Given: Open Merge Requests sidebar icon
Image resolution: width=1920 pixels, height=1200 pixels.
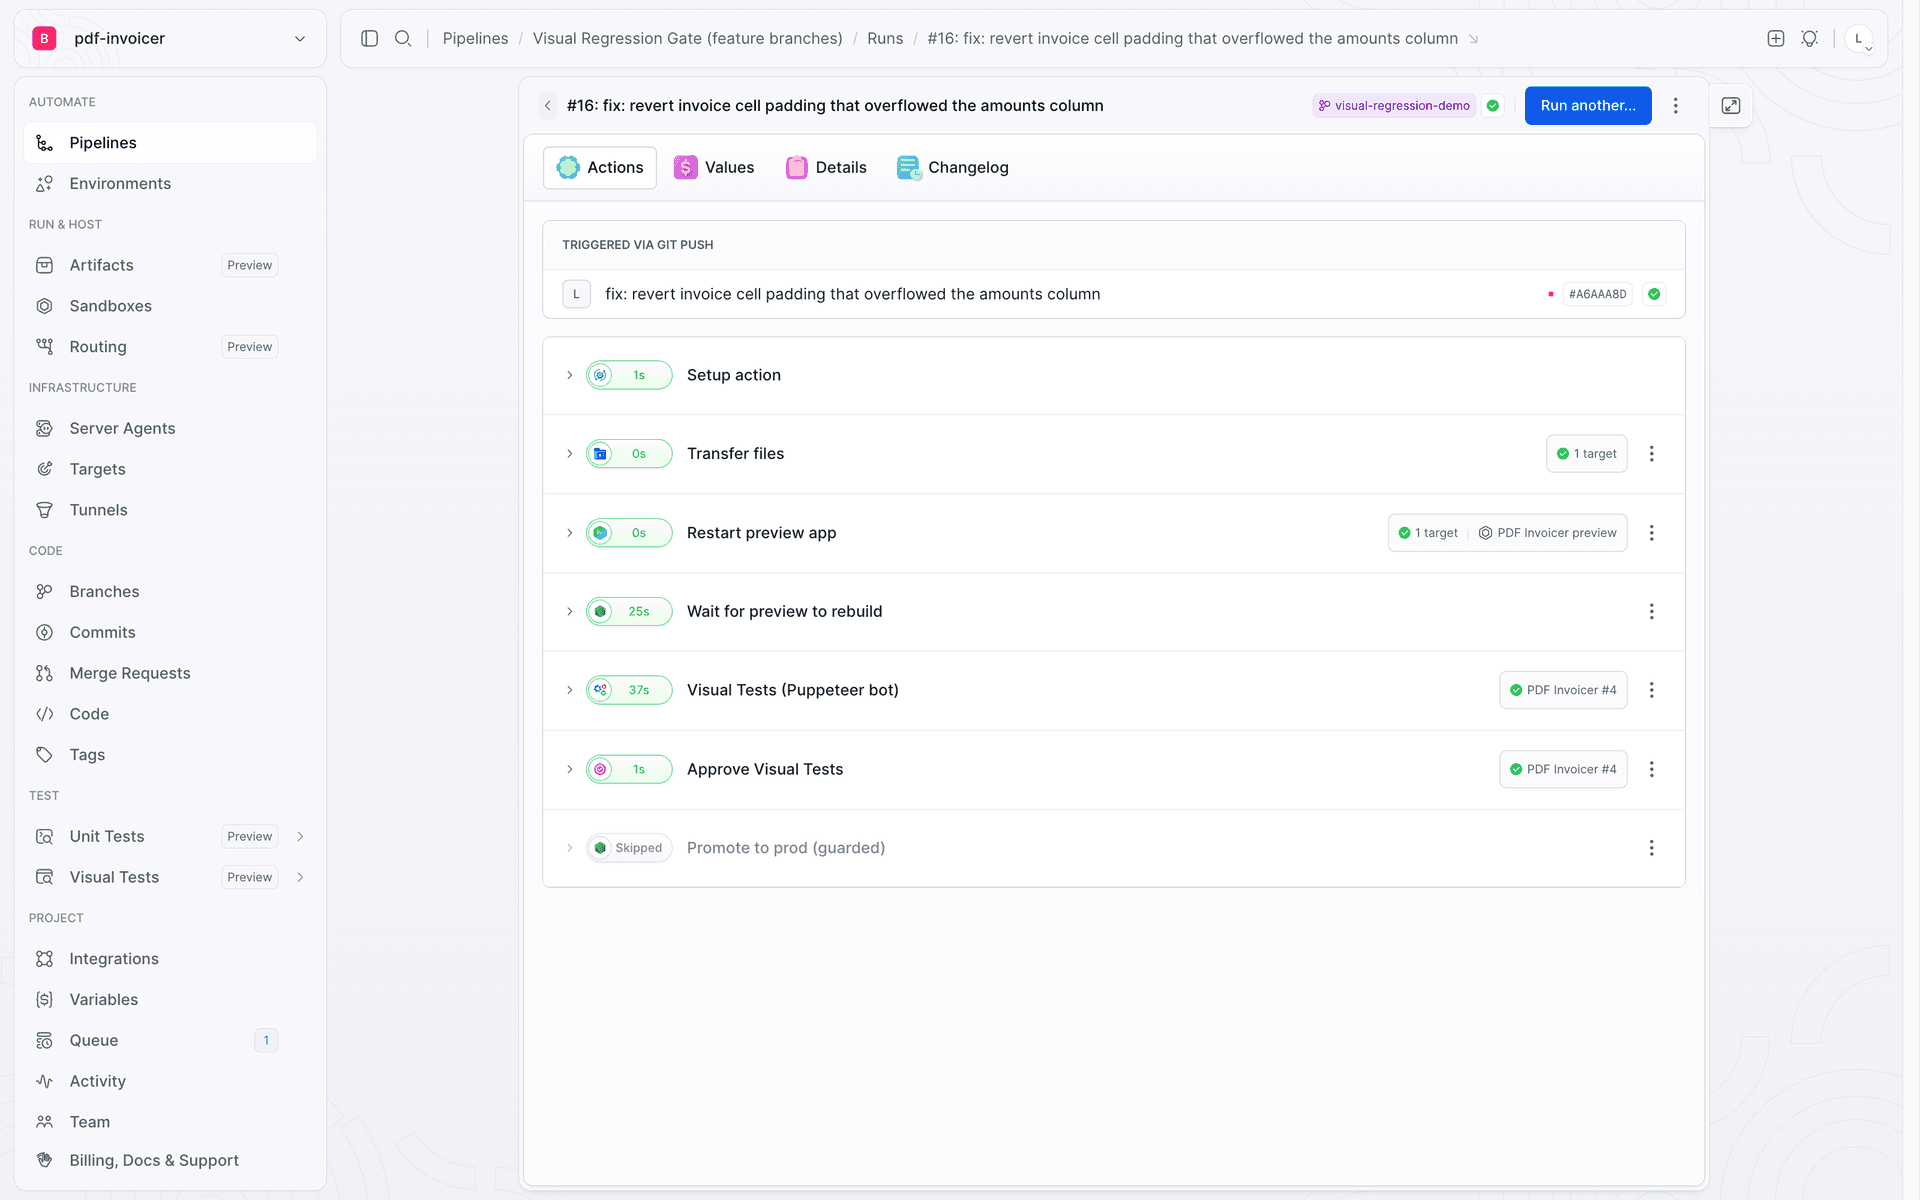Looking at the screenshot, I should coord(44,673).
